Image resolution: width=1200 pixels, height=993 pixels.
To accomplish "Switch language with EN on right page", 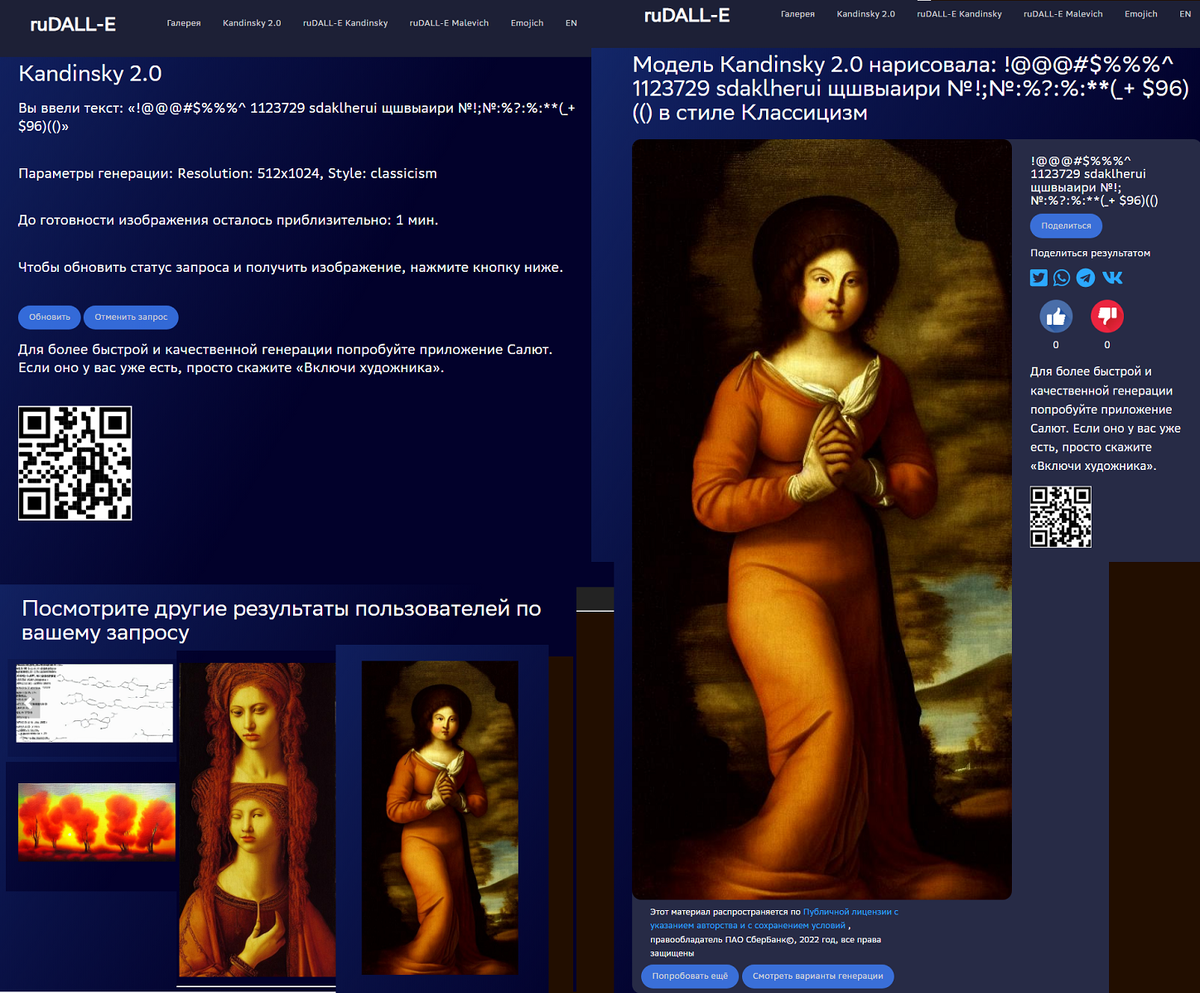I will pos(1185,14).
